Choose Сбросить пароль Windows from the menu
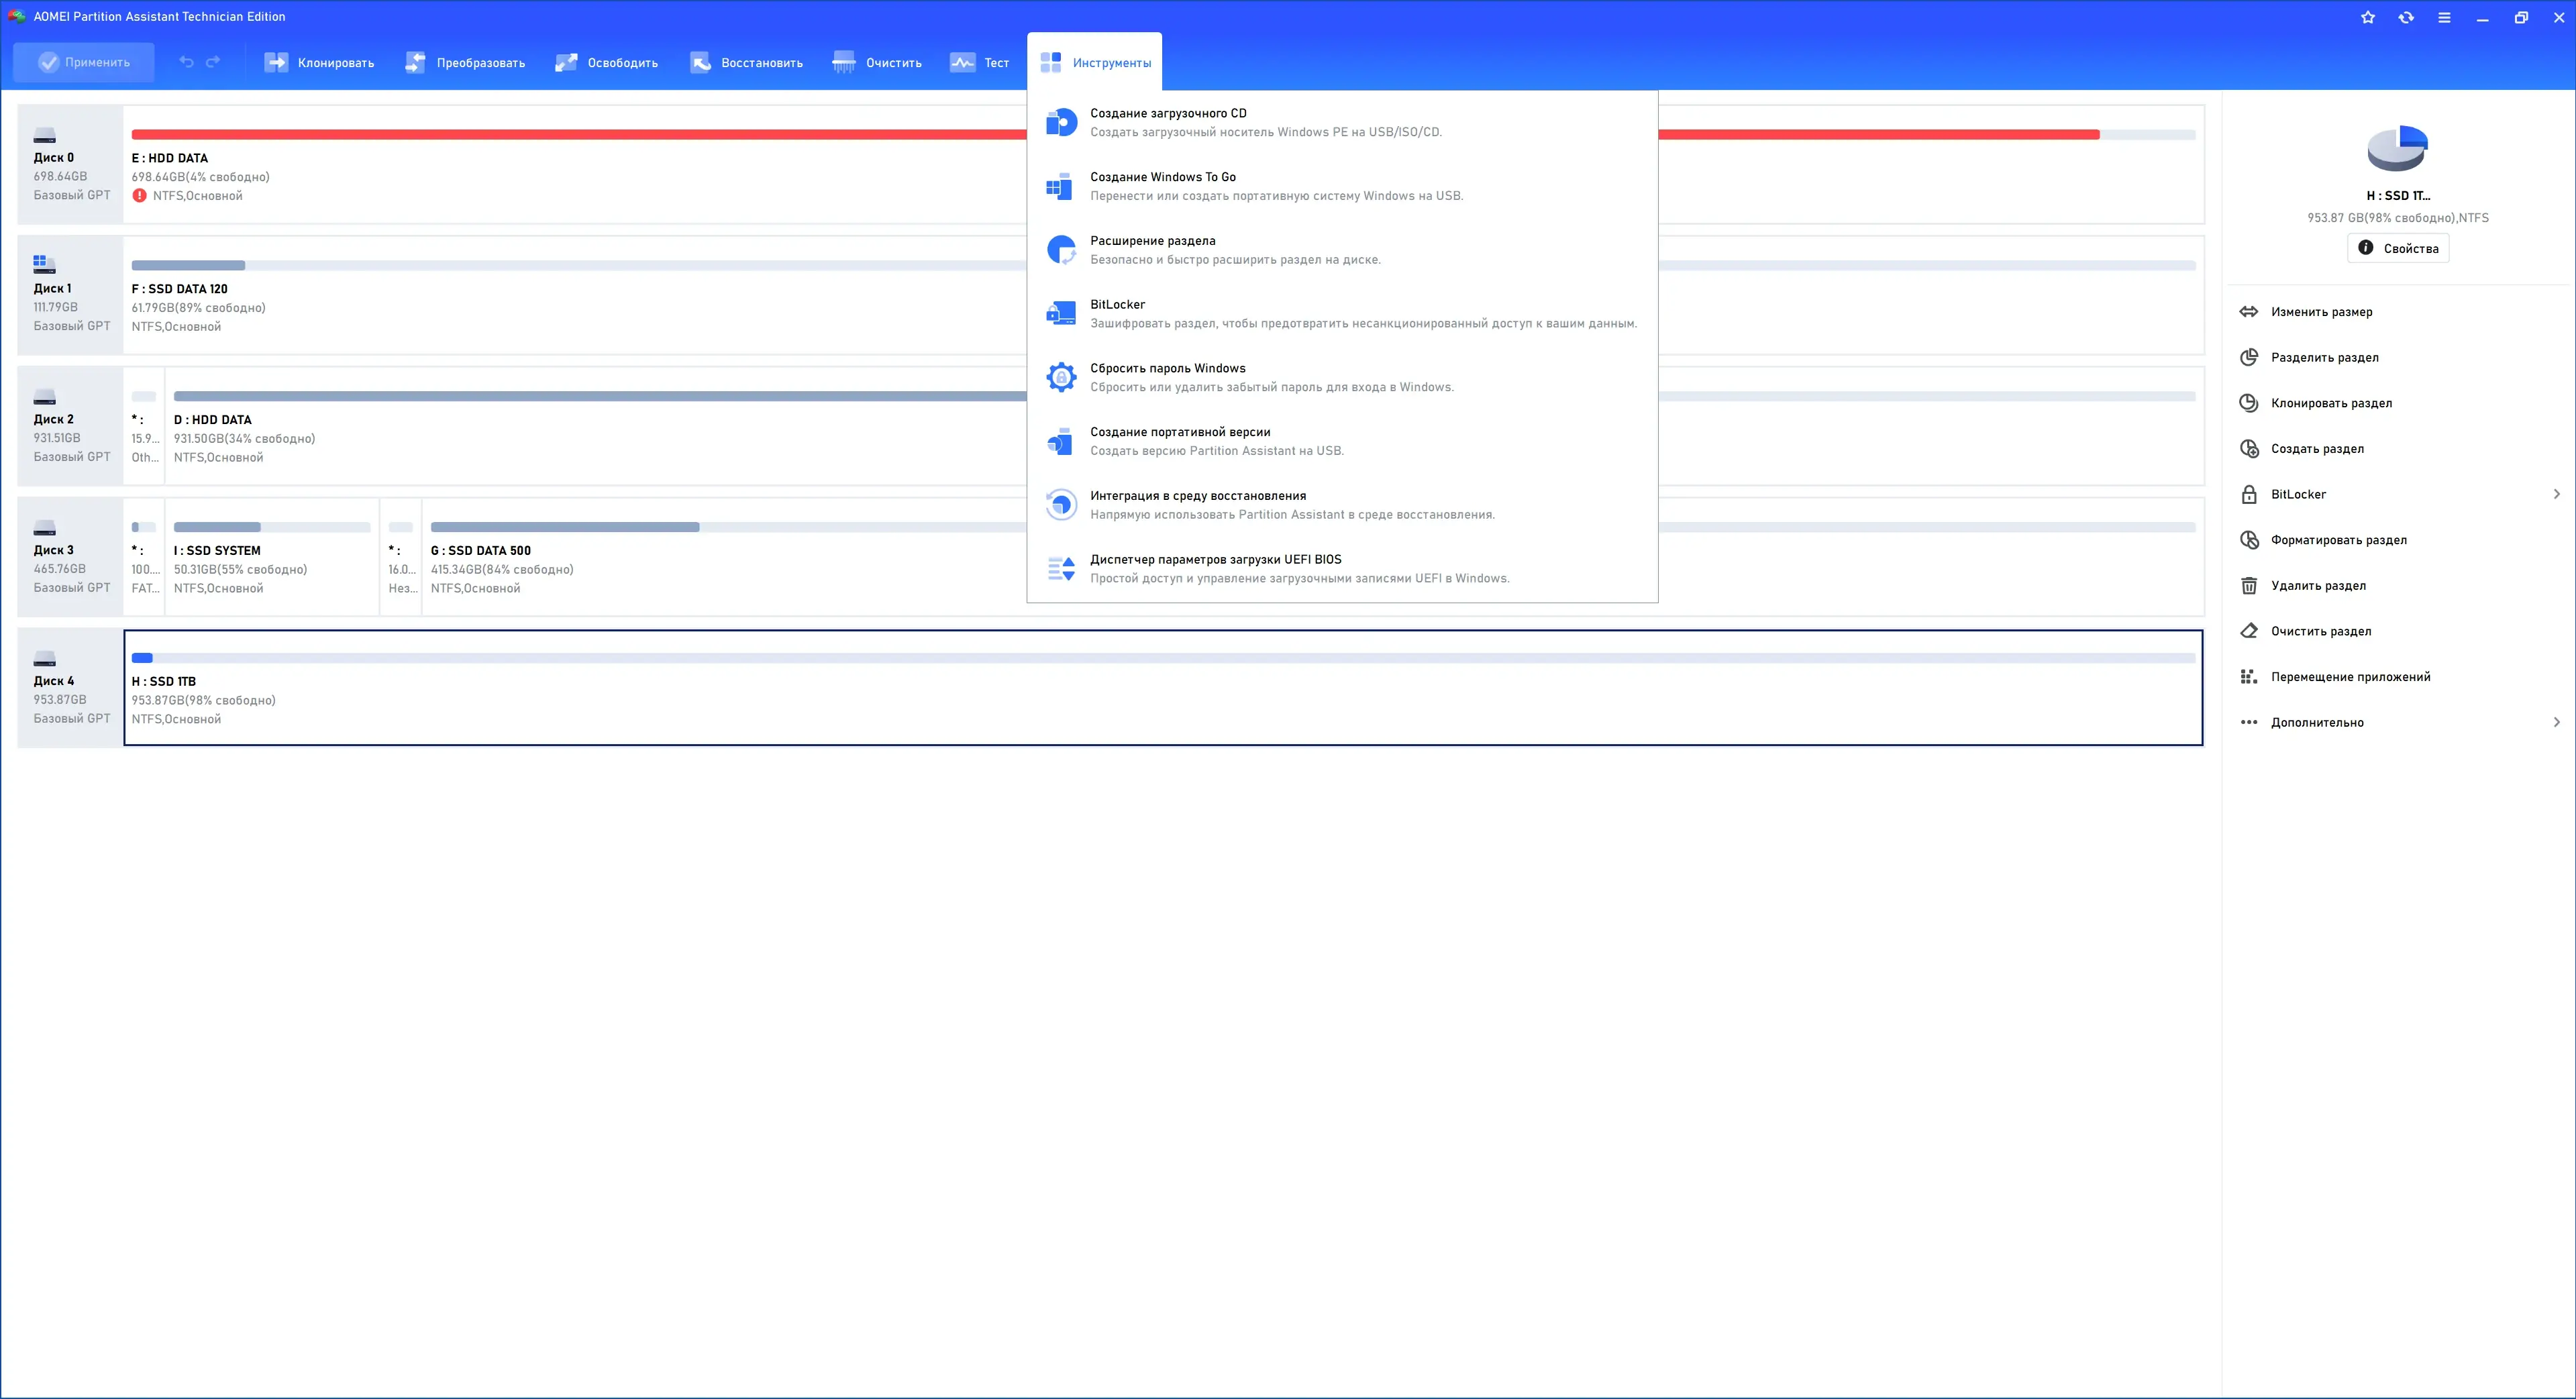Image resolution: width=2576 pixels, height=1399 pixels. [1167, 368]
